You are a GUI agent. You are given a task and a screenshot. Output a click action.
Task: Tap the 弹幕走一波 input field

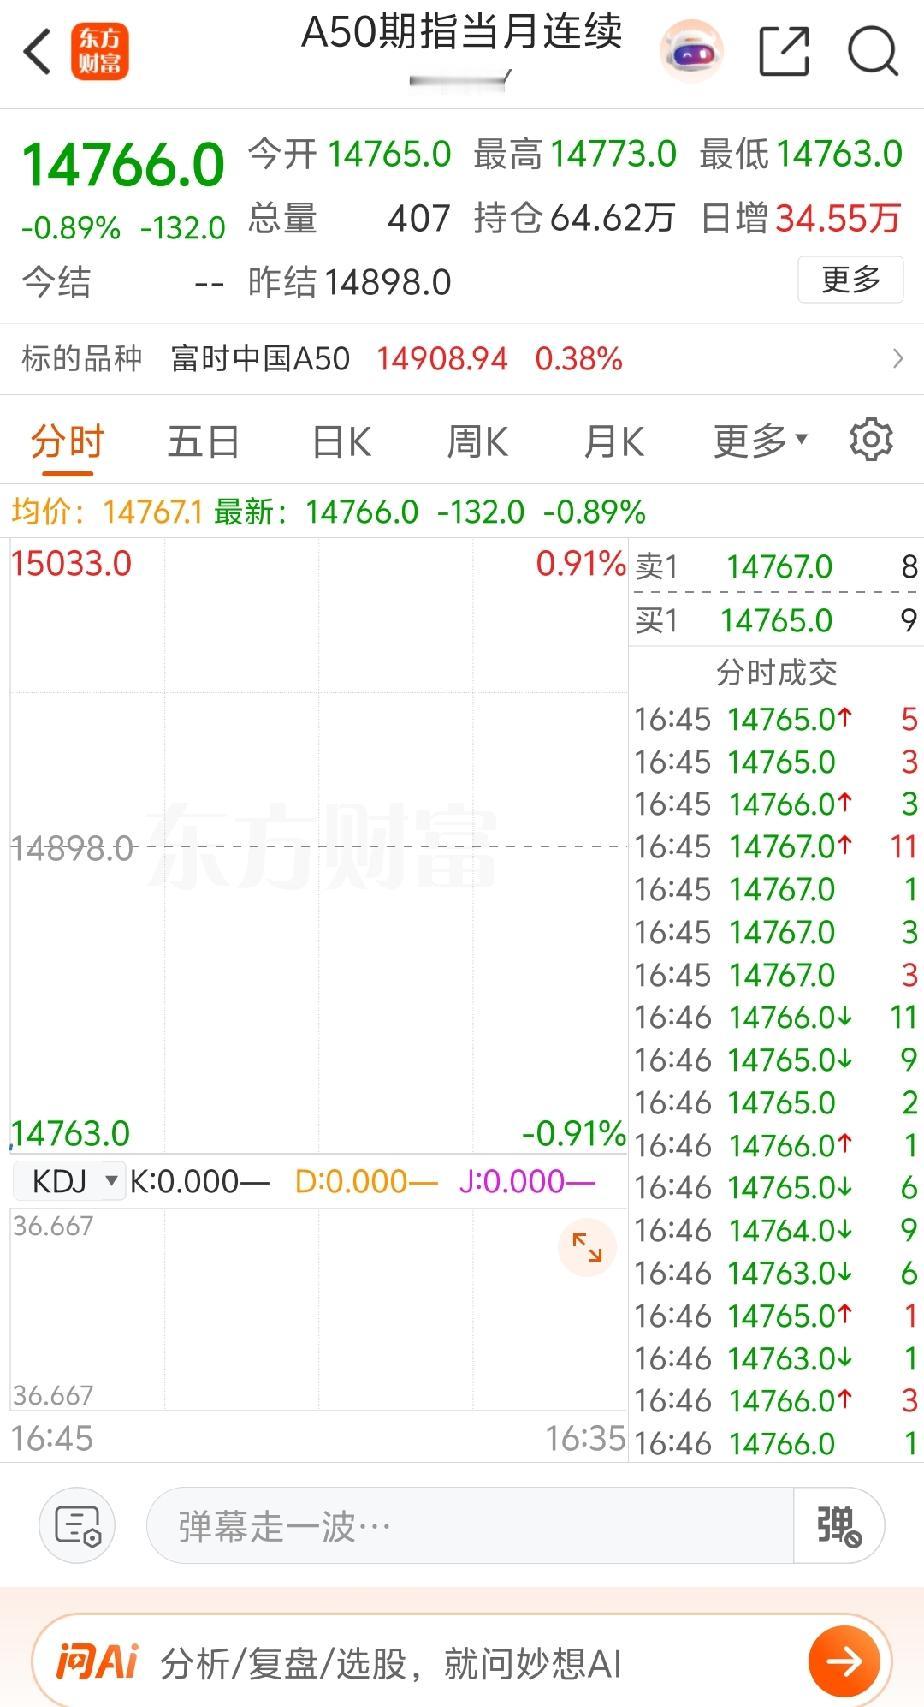[470, 1526]
